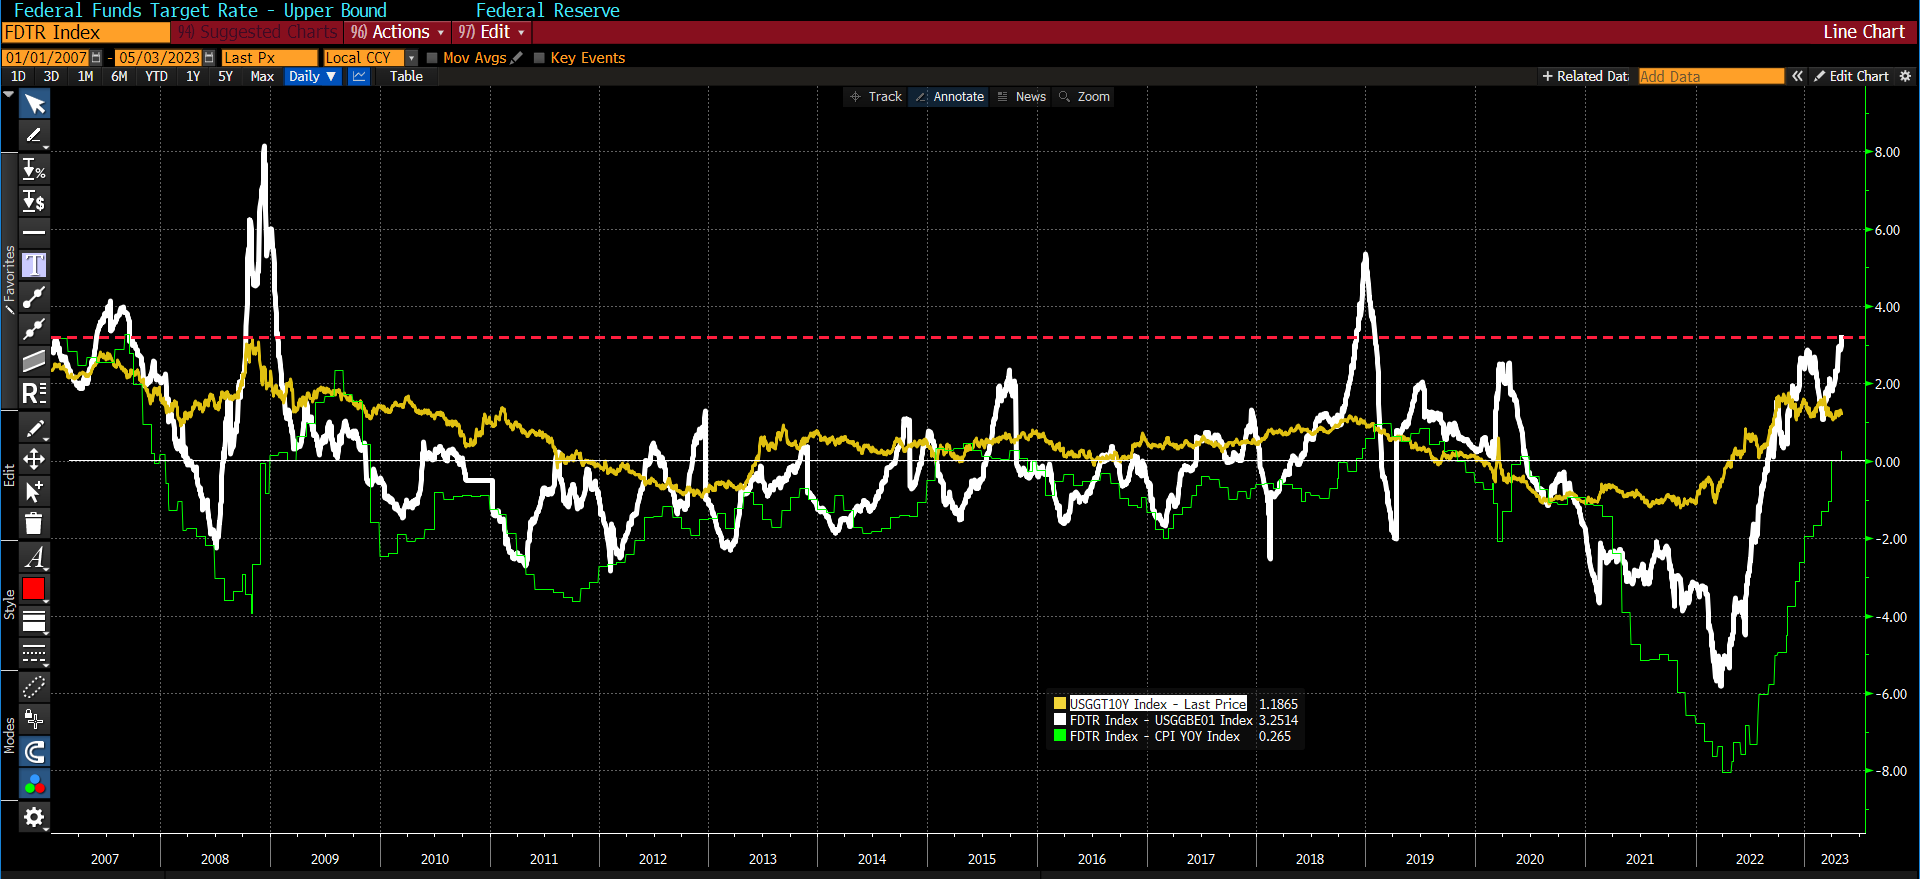
Task: Toggle the Key Events checkbox
Action: point(539,58)
